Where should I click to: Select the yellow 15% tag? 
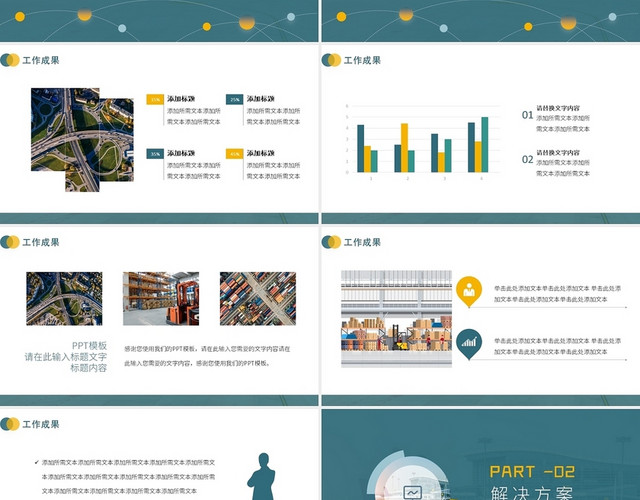tap(155, 99)
